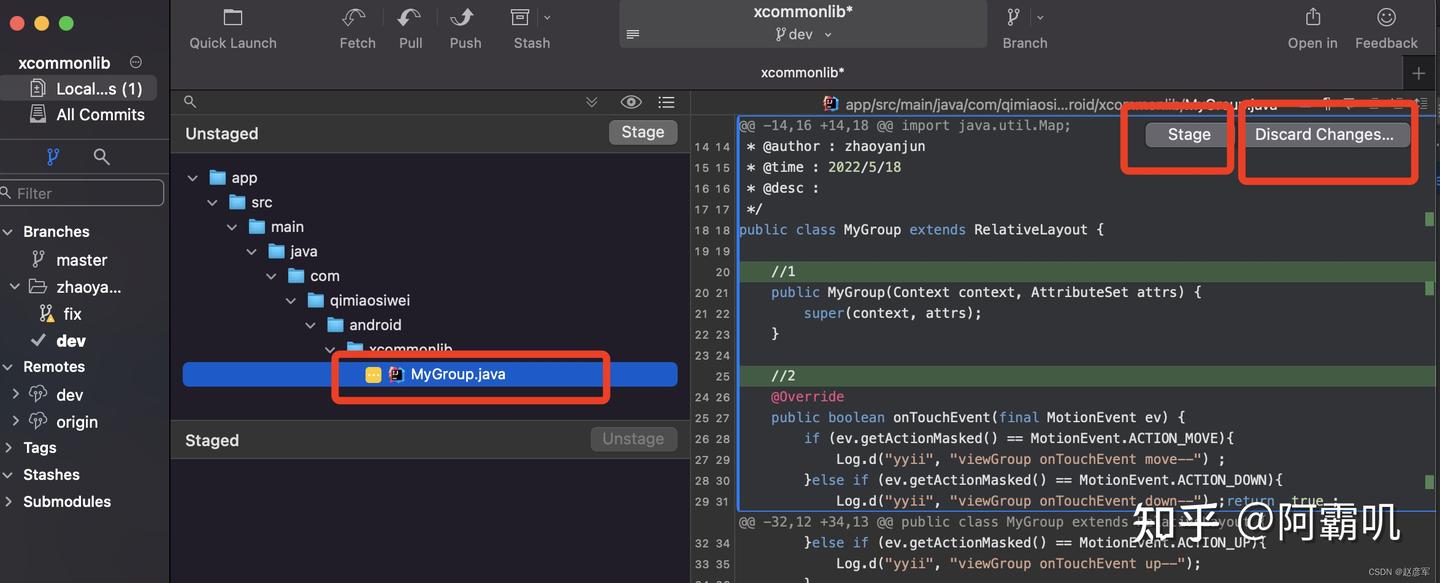
Task: Click the added line //2
Action: click(783, 376)
